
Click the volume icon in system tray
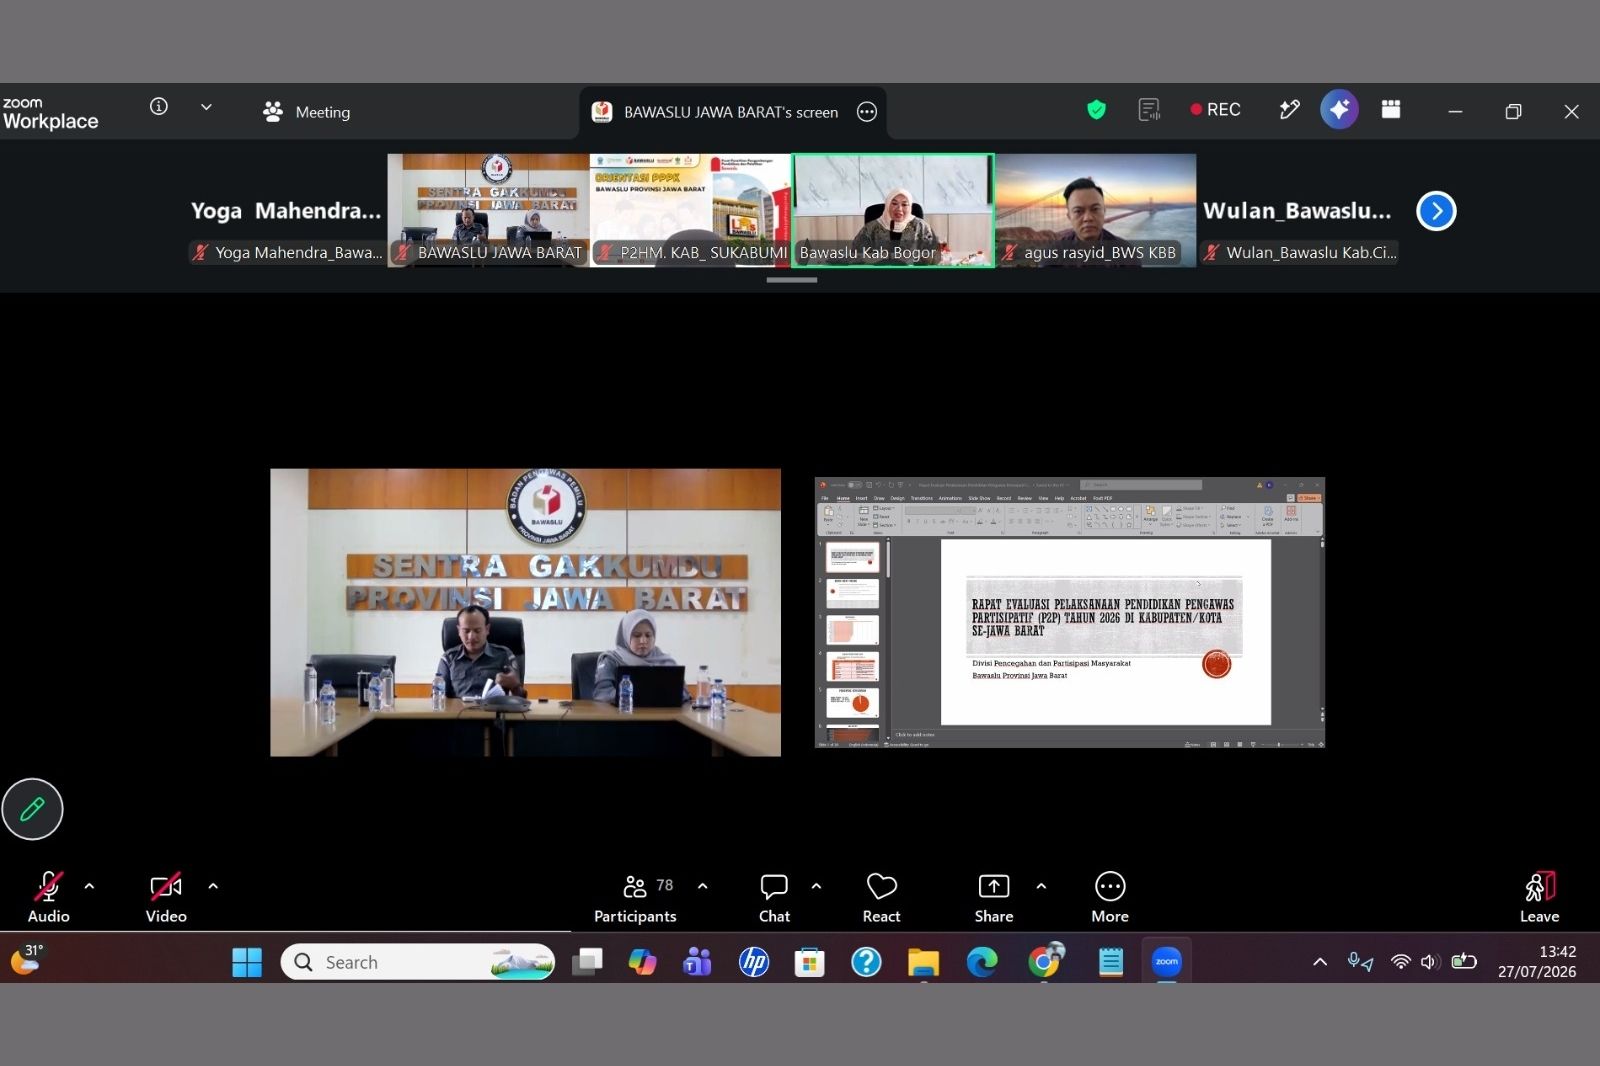(x=1430, y=962)
